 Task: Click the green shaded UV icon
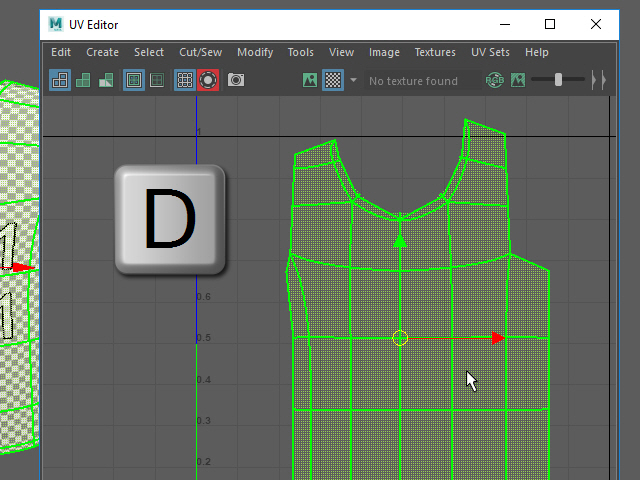pyautogui.click(x=84, y=80)
